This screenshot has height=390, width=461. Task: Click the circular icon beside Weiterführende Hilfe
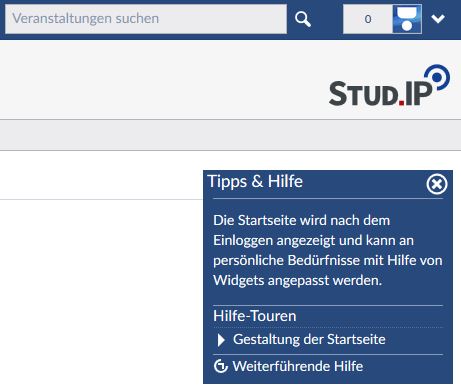click(221, 366)
